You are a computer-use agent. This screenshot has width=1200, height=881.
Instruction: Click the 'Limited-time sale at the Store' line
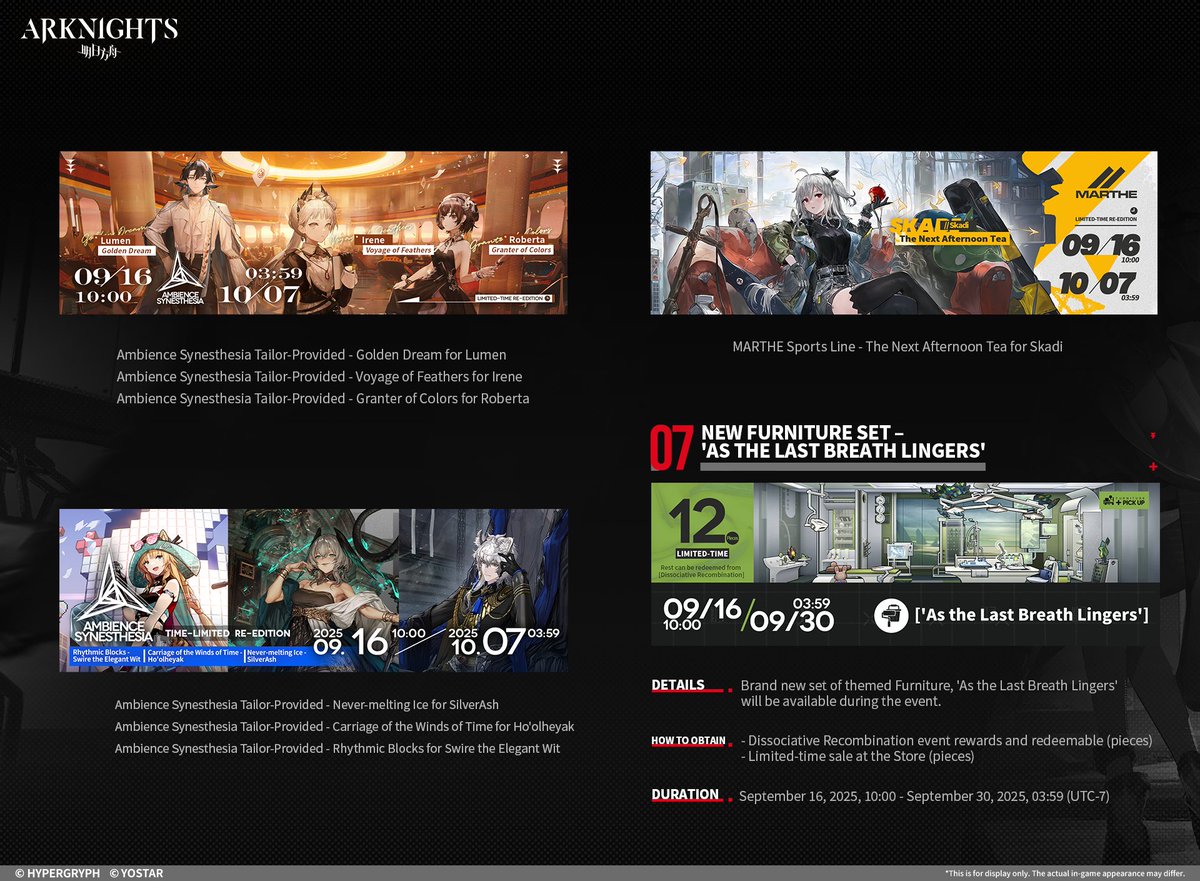coord(857,757)
